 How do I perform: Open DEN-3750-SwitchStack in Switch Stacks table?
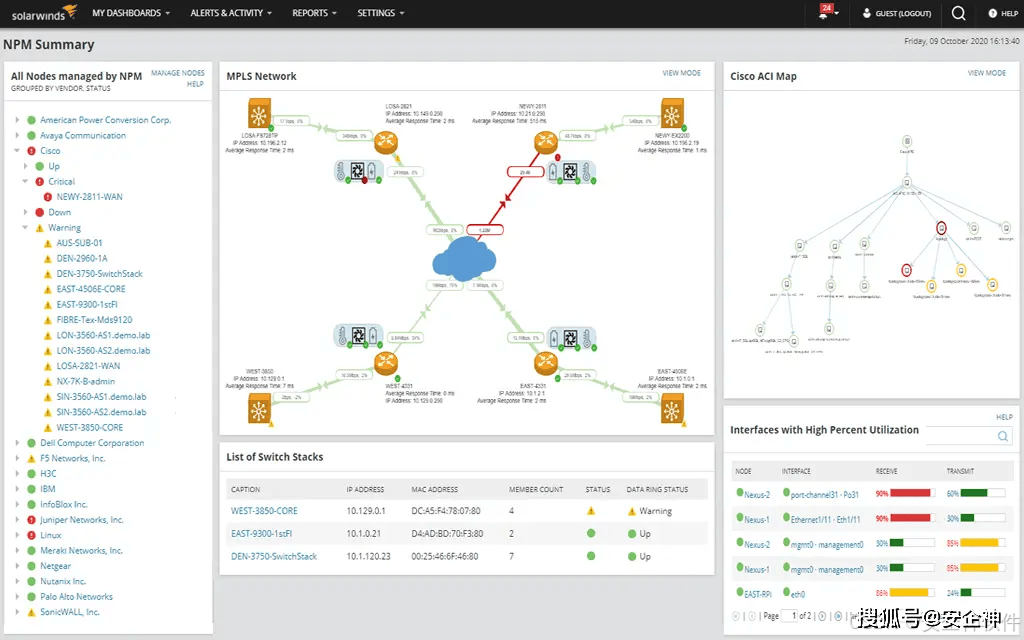click(274, 556)
